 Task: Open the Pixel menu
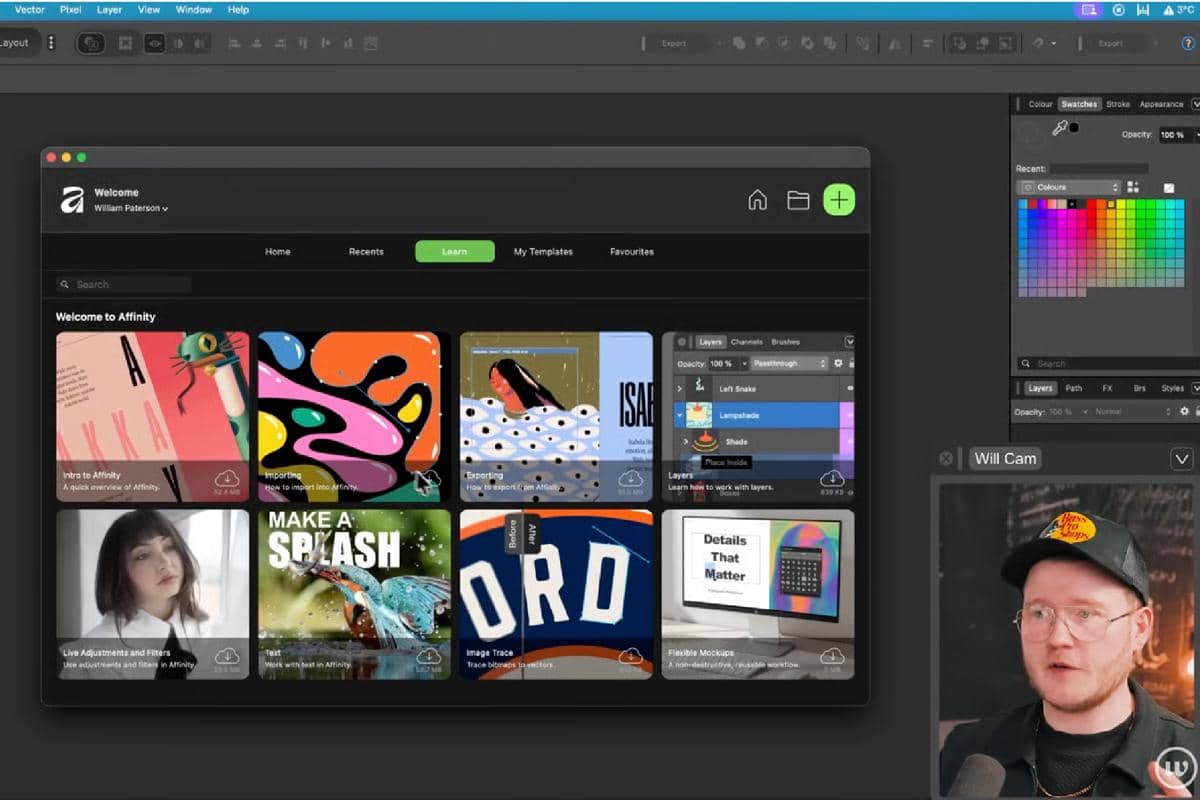[70, 9]
